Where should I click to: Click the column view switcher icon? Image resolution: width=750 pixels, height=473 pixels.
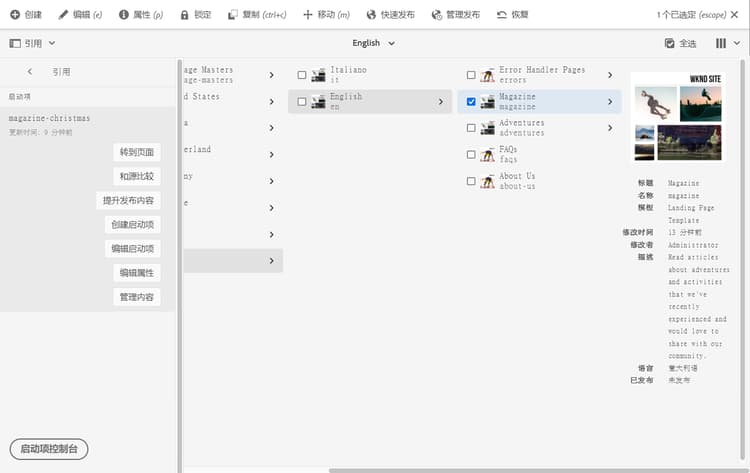pos(721,44)
